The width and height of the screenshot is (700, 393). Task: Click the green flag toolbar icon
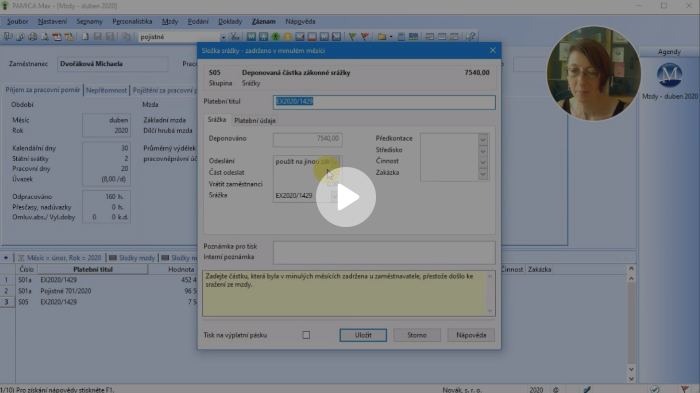tap(353, 37)
